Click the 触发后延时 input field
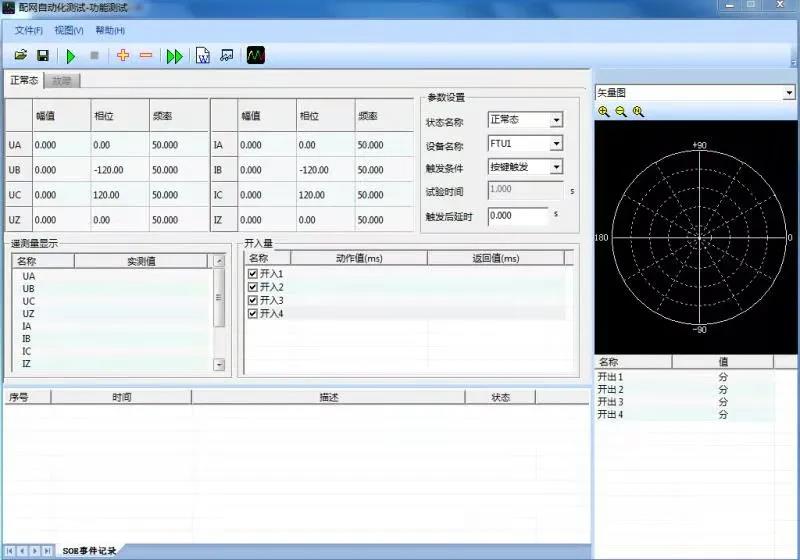Image resolution: width=800 pixels, height=560 pixels. pos(518,215)
